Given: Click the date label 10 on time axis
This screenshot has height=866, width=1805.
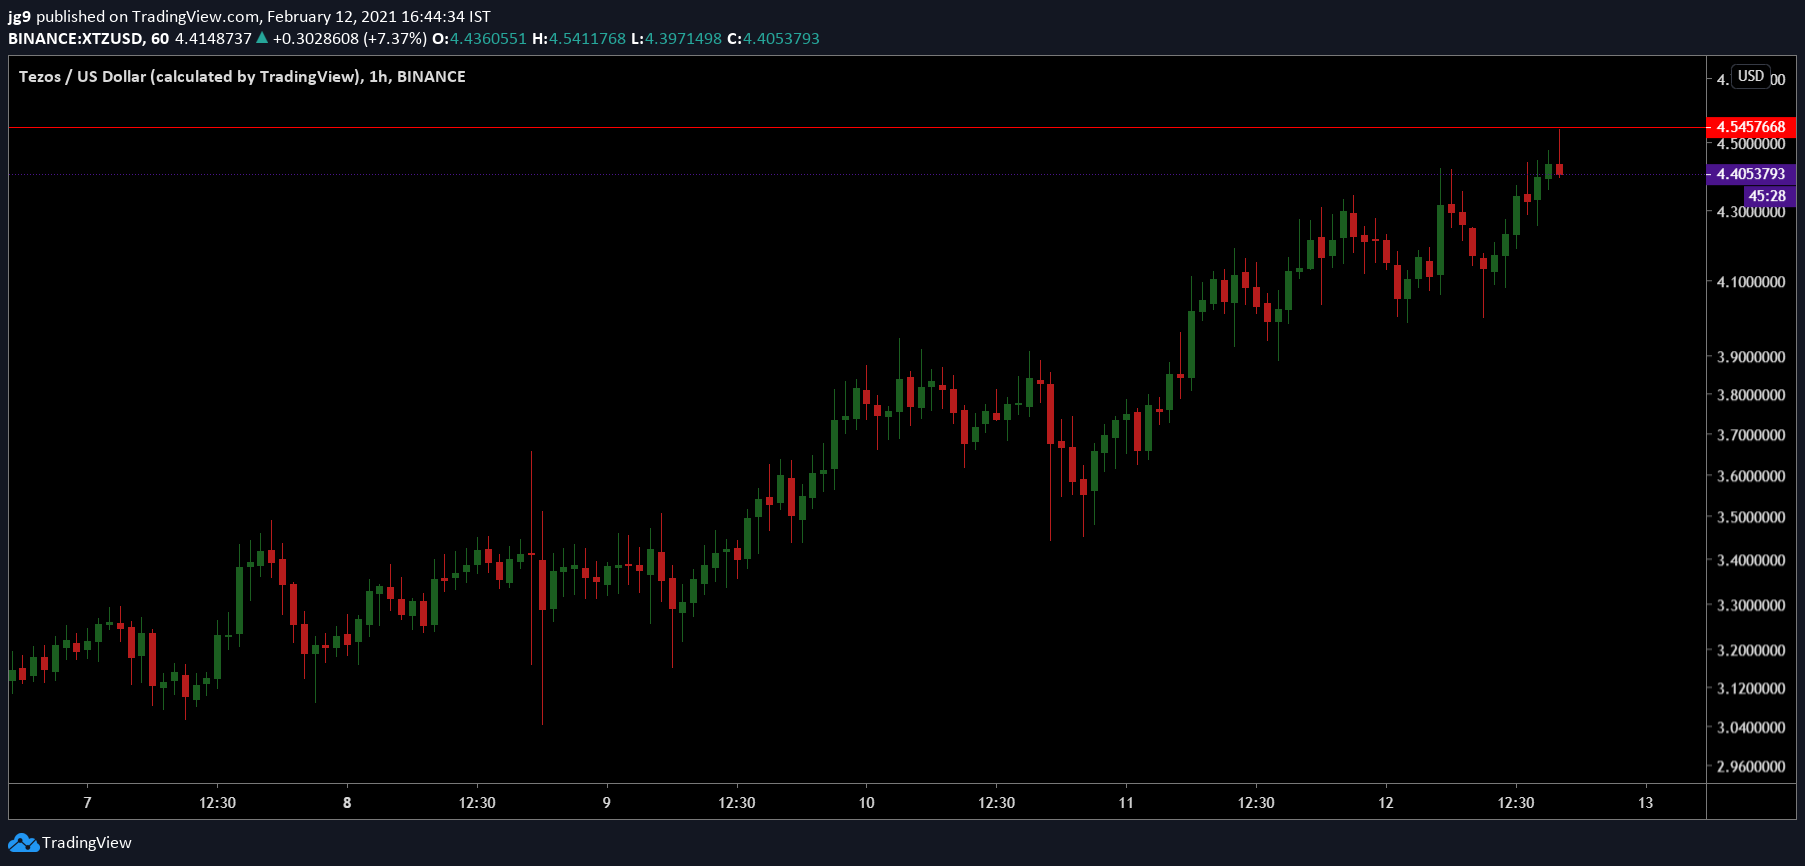Looking at the screenshot, I should (x=867, y=803).
